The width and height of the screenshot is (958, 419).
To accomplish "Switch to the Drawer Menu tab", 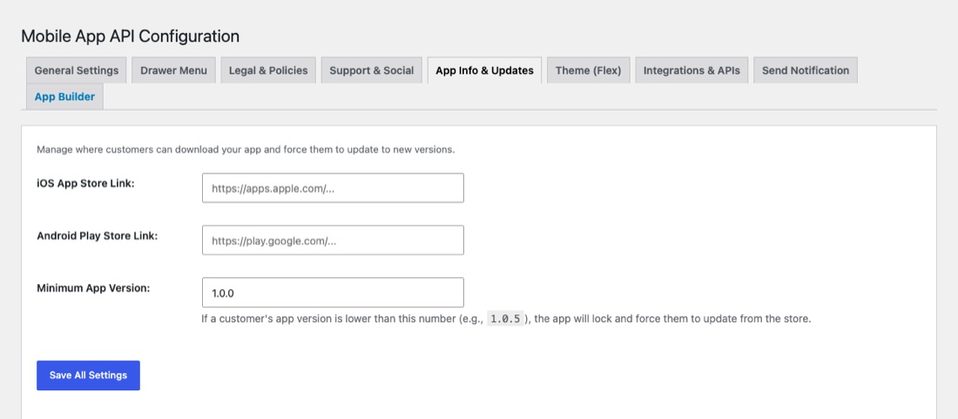I will pyautogui.click(x=174, y=70).
